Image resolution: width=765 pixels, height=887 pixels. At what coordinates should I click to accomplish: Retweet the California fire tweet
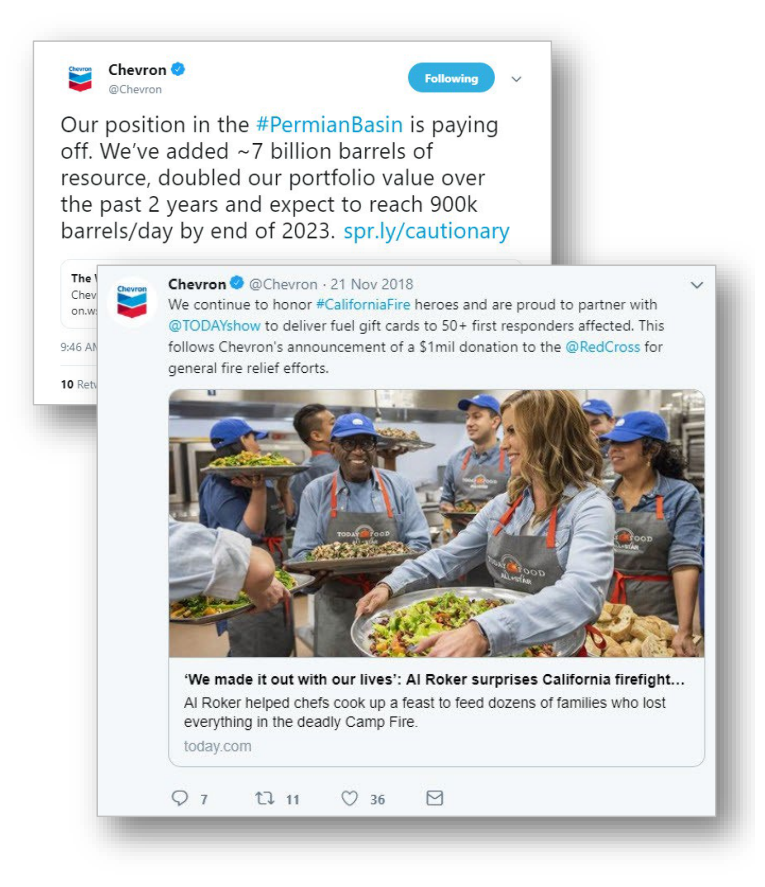265,798
